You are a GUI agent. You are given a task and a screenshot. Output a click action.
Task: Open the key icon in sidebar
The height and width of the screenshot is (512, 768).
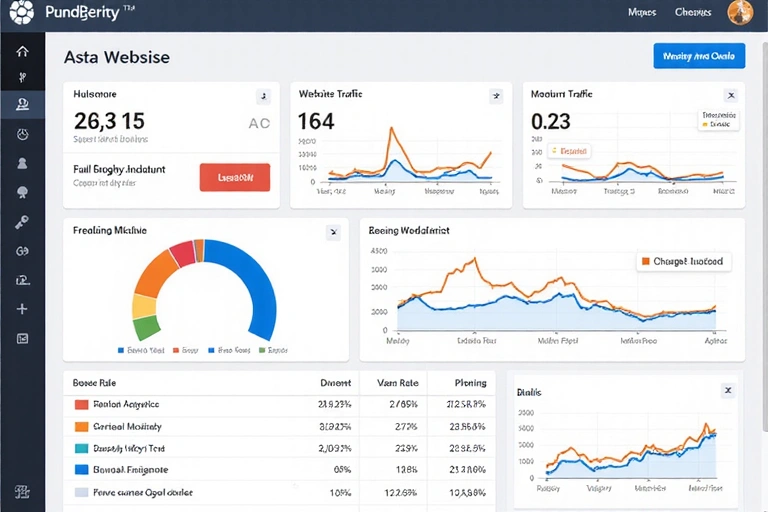[22, 222]
